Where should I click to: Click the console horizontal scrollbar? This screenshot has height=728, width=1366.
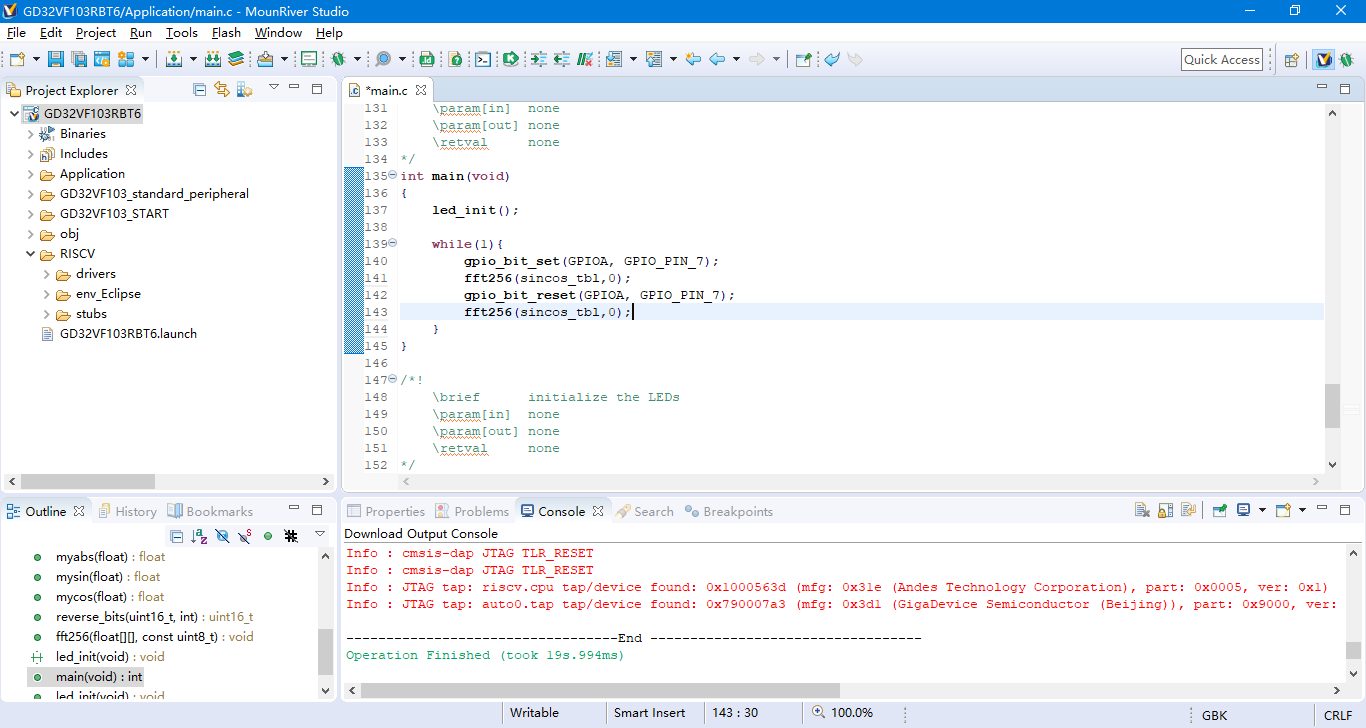pos(600,690)
